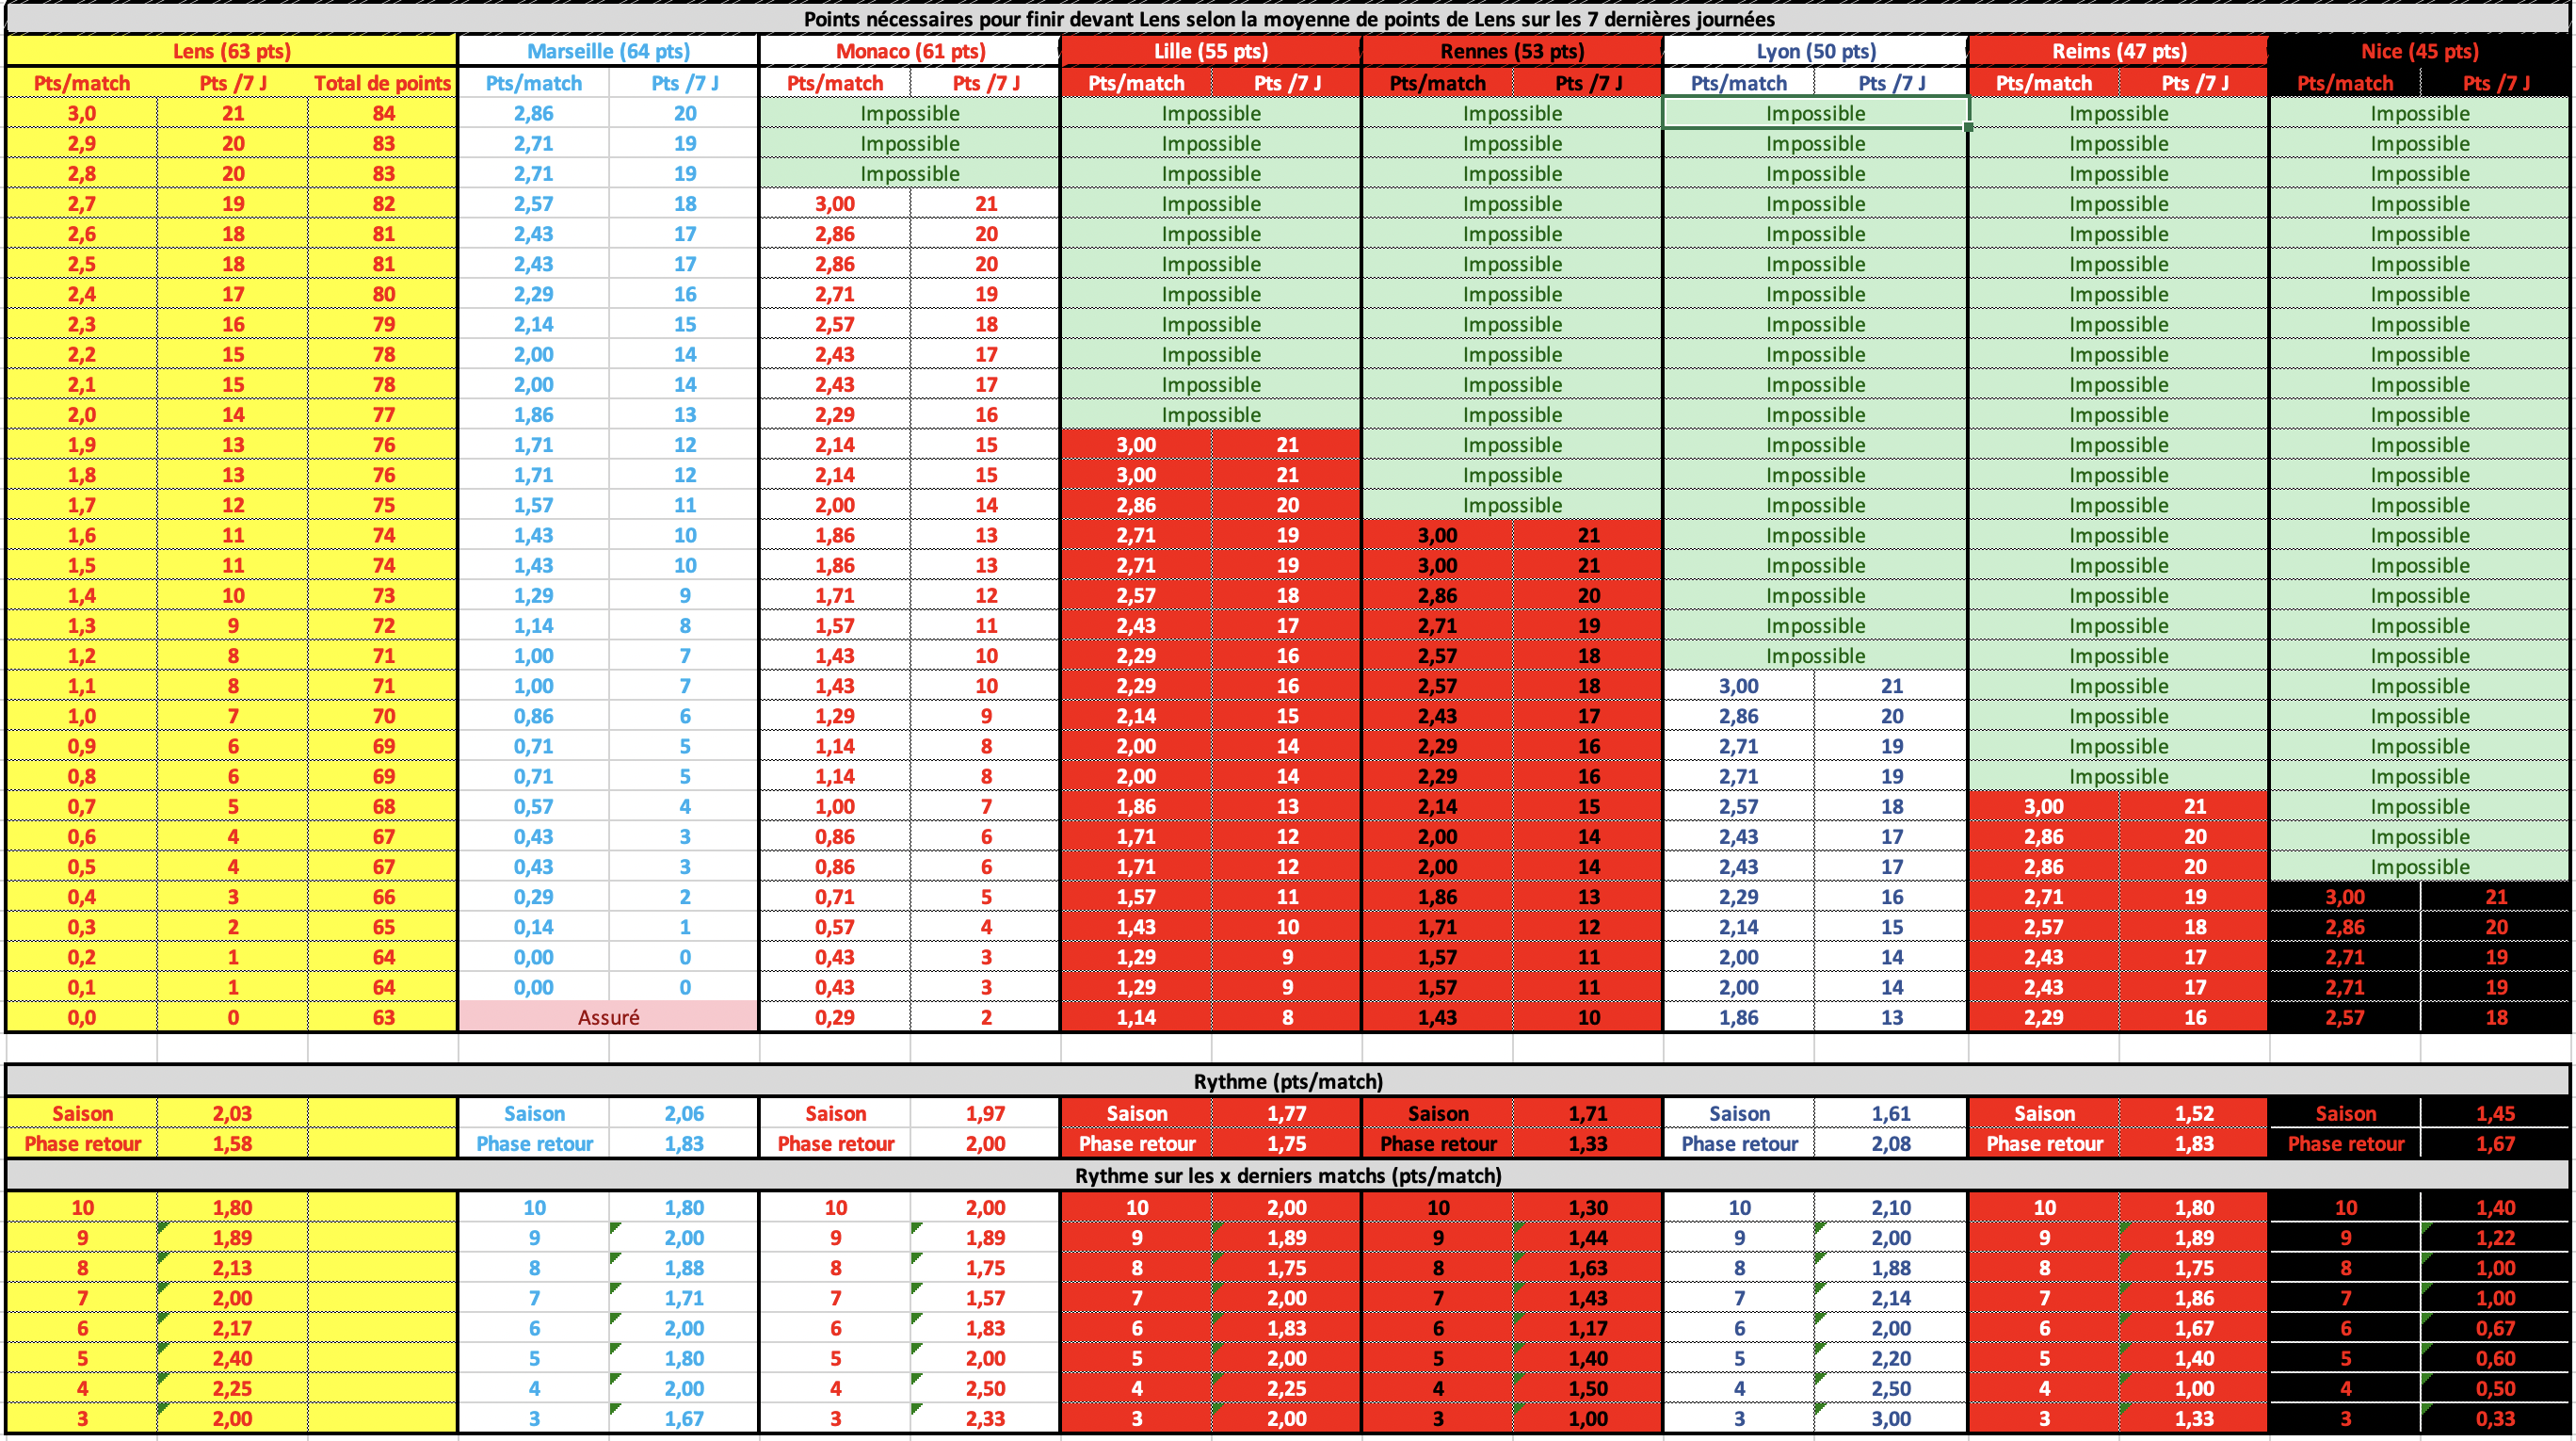Select the "Lille (55 pts)" header

[1211, 51]
